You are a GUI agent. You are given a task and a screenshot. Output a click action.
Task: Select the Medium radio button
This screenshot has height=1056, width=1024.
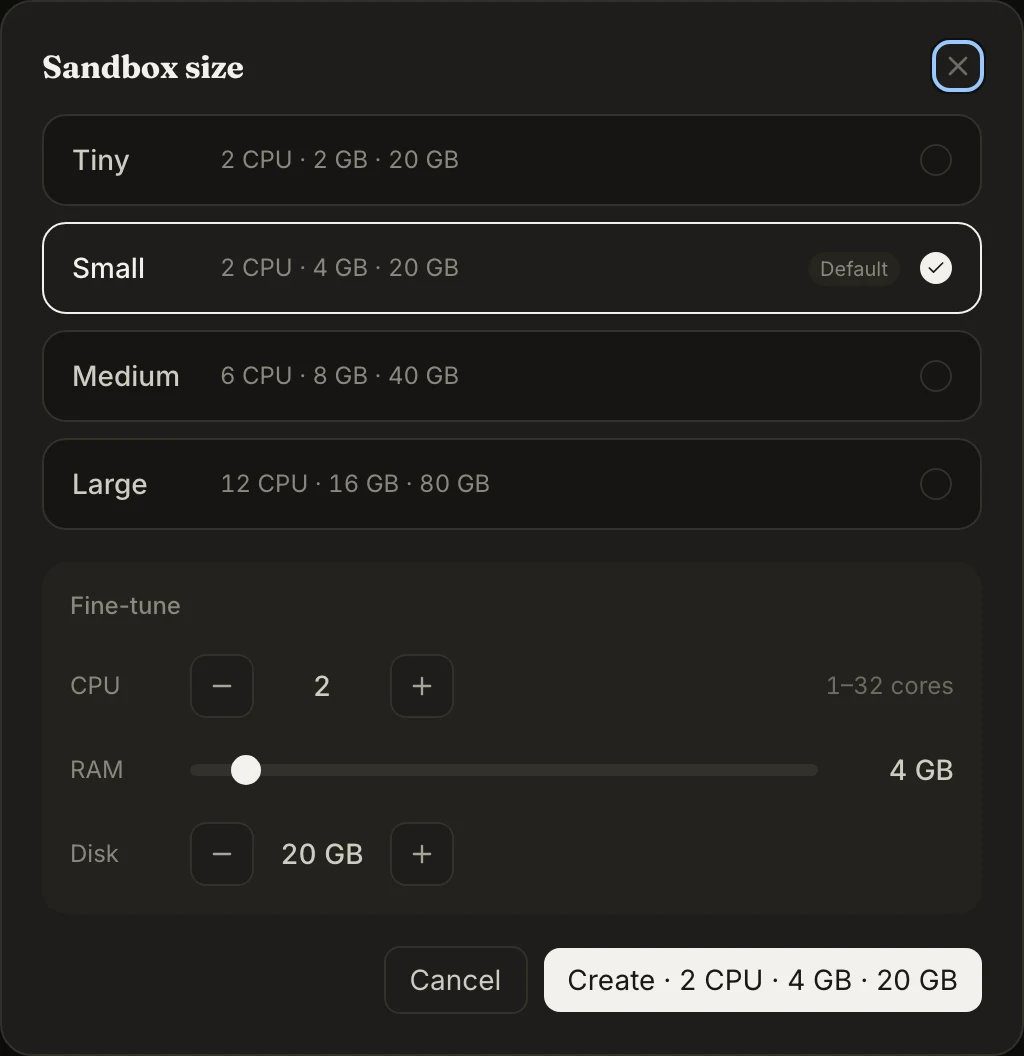point(936,376)
